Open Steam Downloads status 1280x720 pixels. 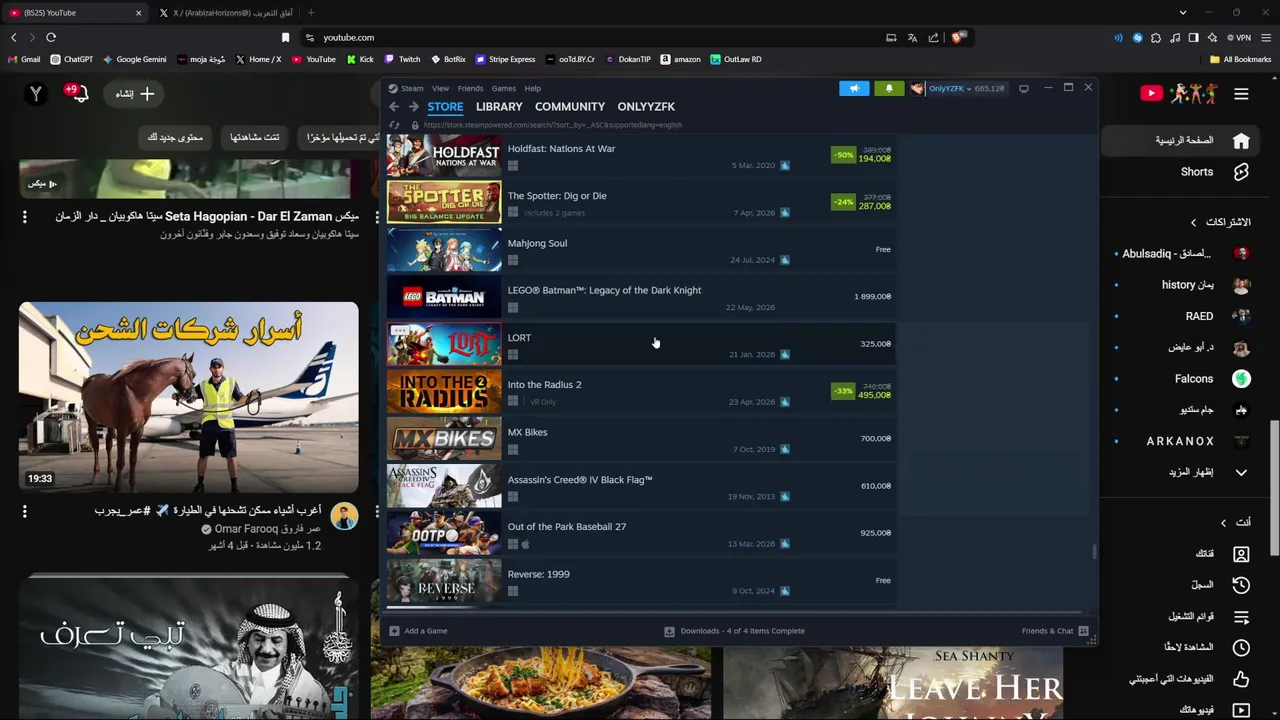pyautogui.click(x=735, y=631)
